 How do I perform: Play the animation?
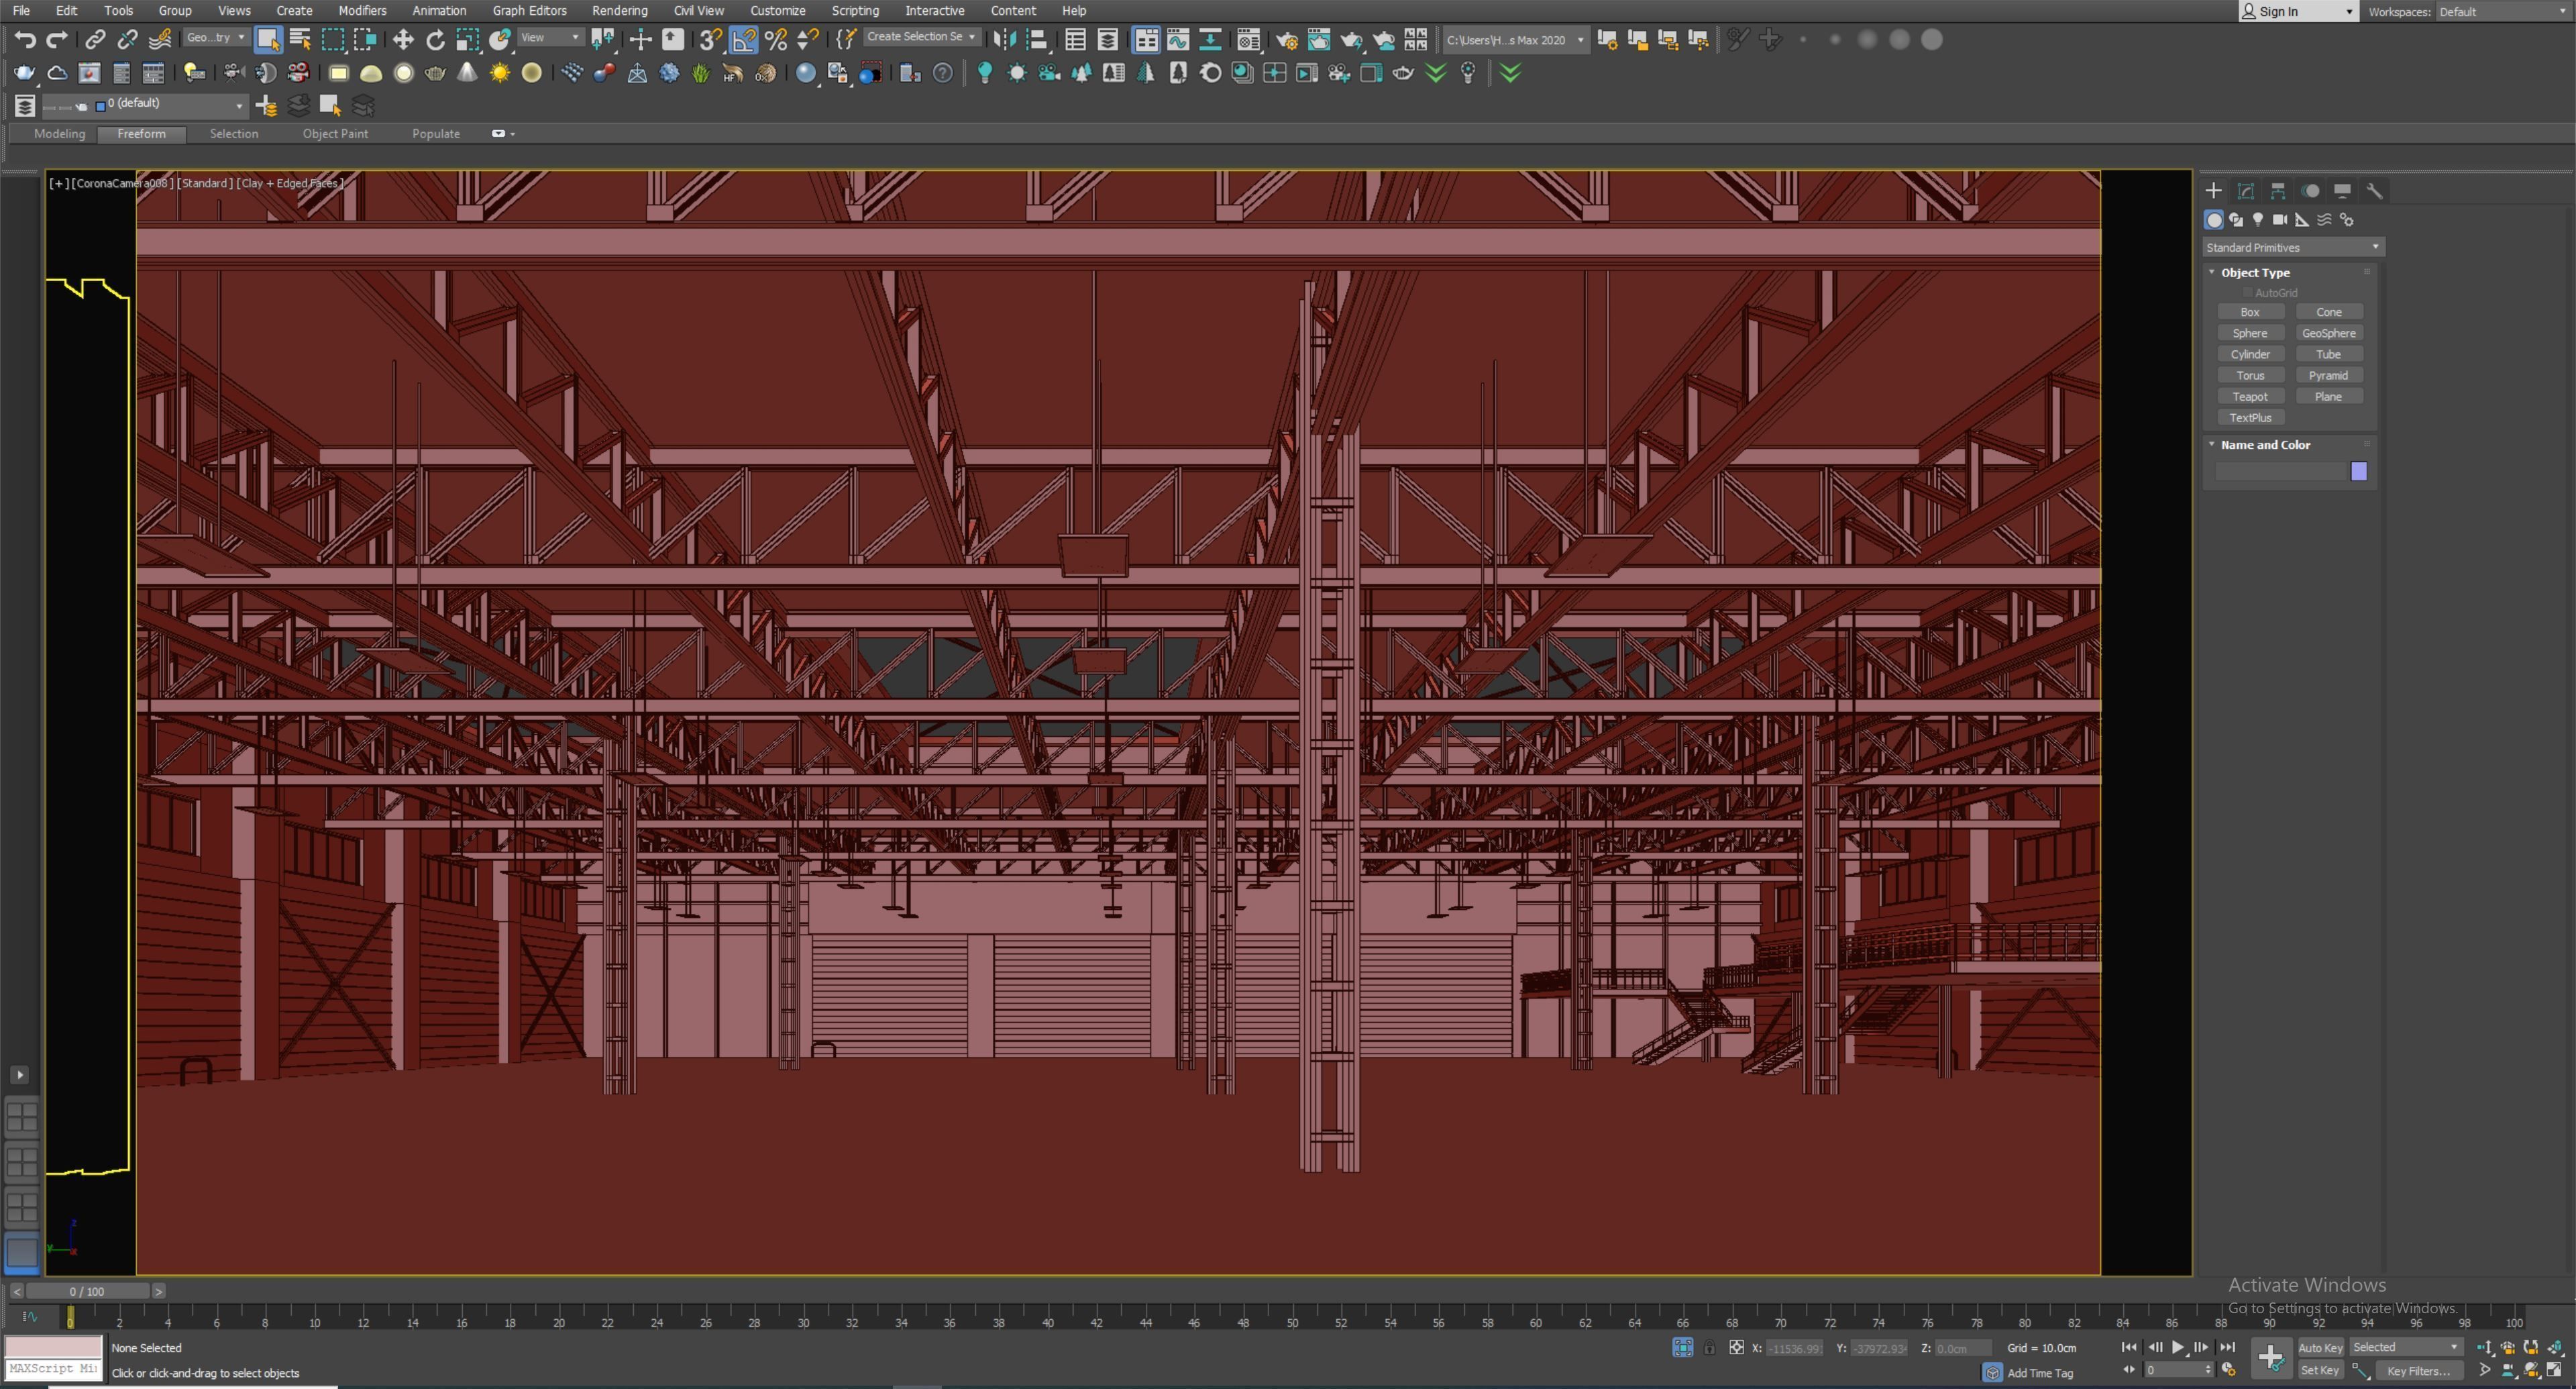(x=2178, y=1347)
